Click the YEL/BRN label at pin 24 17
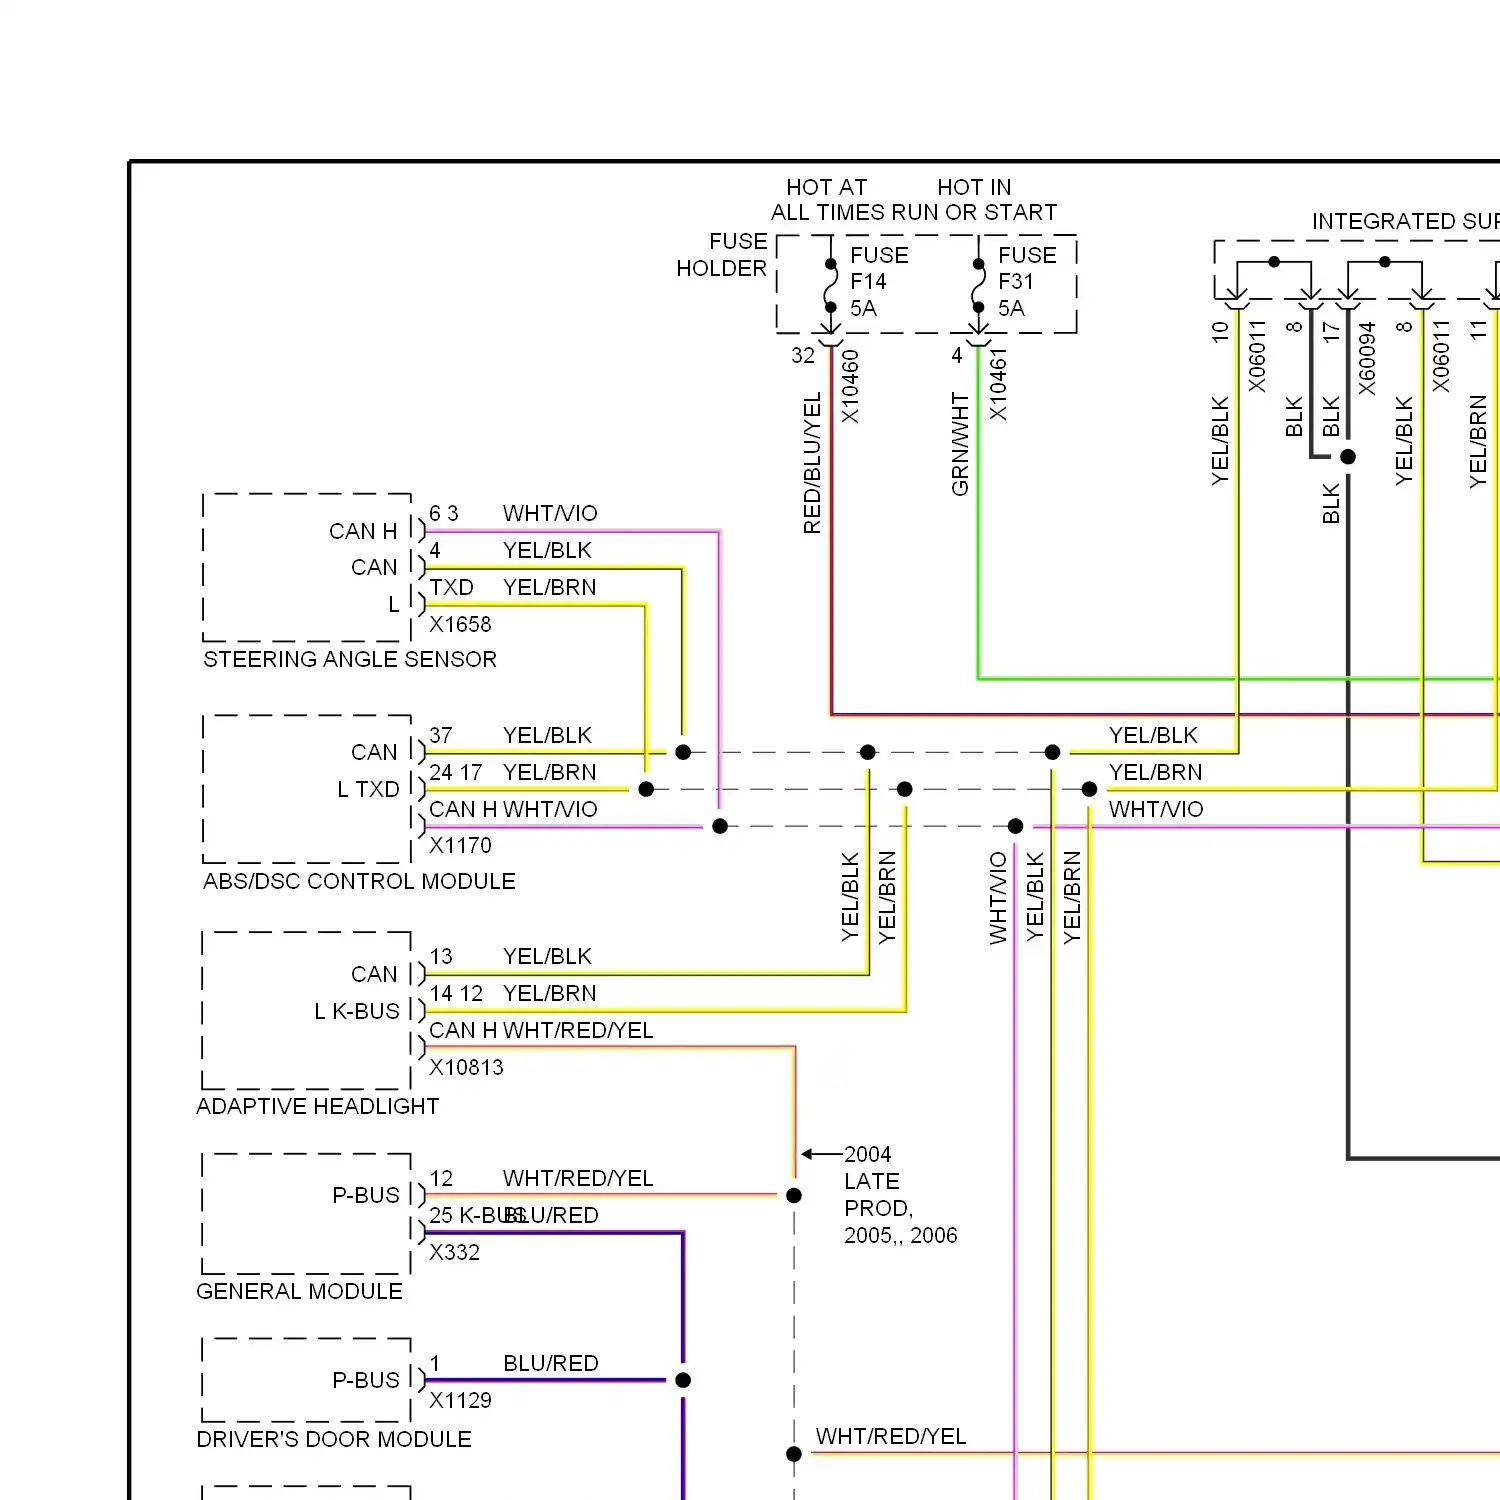The image size is (1500, 1500). (549, 772)
